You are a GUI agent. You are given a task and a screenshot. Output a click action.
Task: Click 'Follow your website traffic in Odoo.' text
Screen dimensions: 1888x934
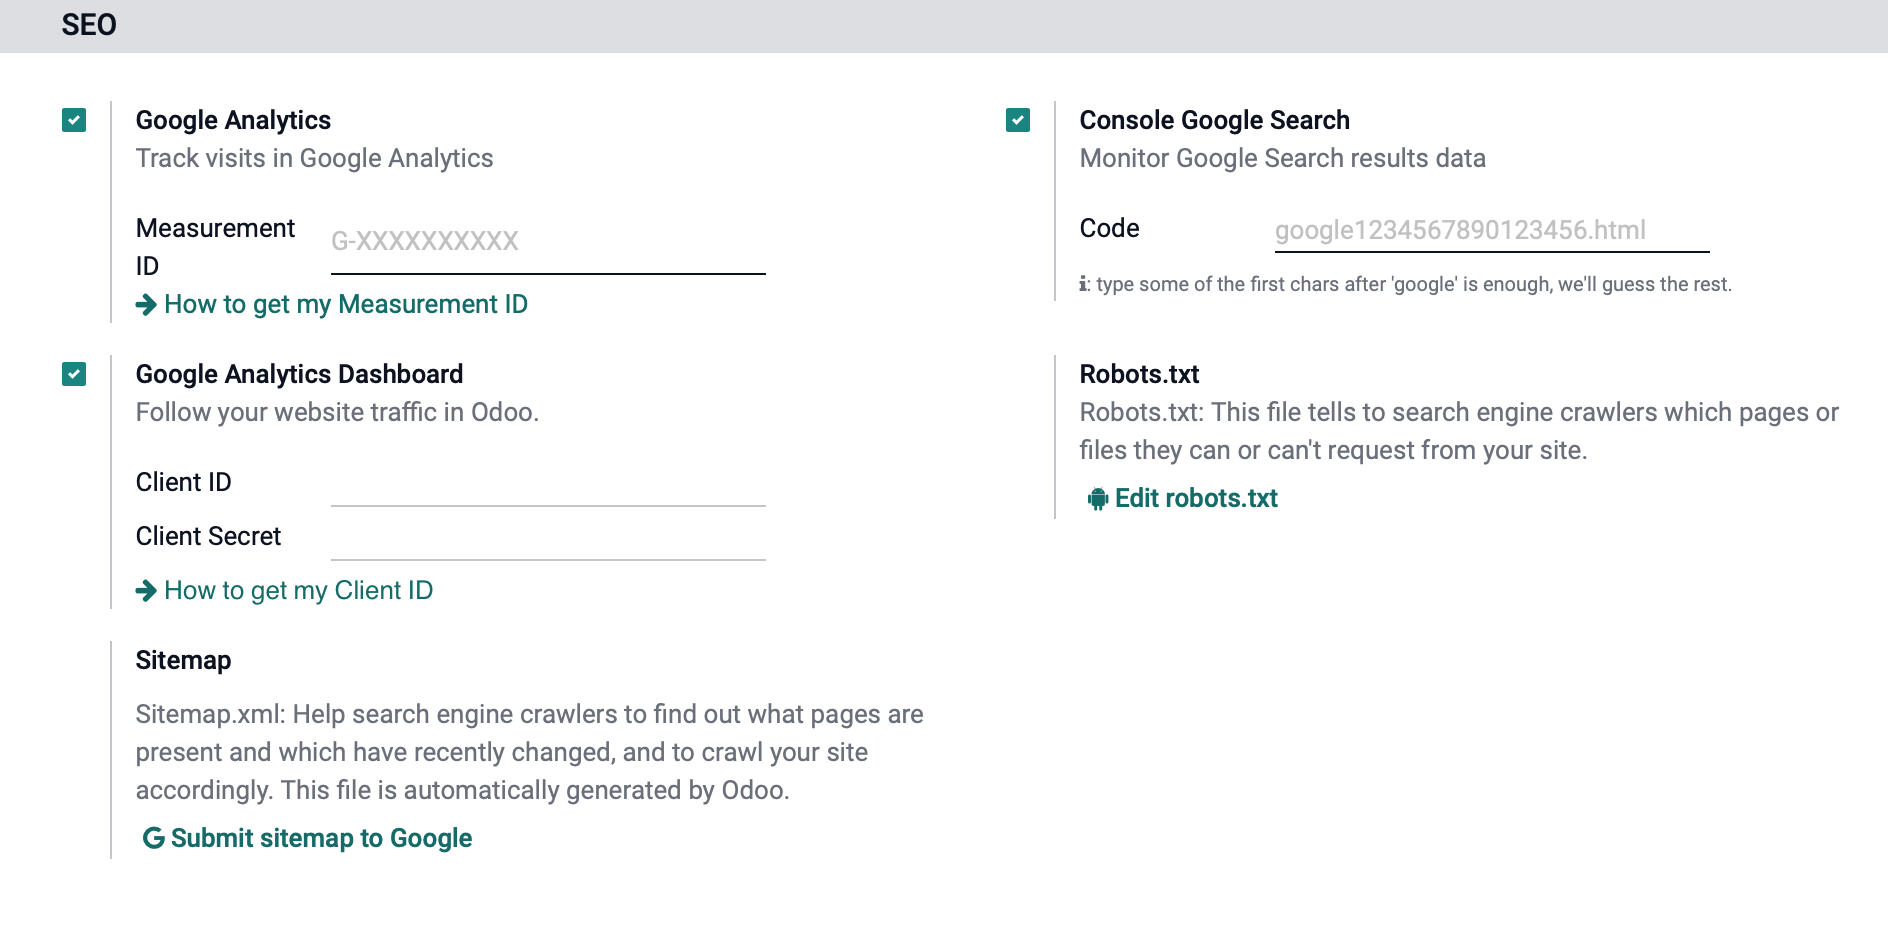337,412
